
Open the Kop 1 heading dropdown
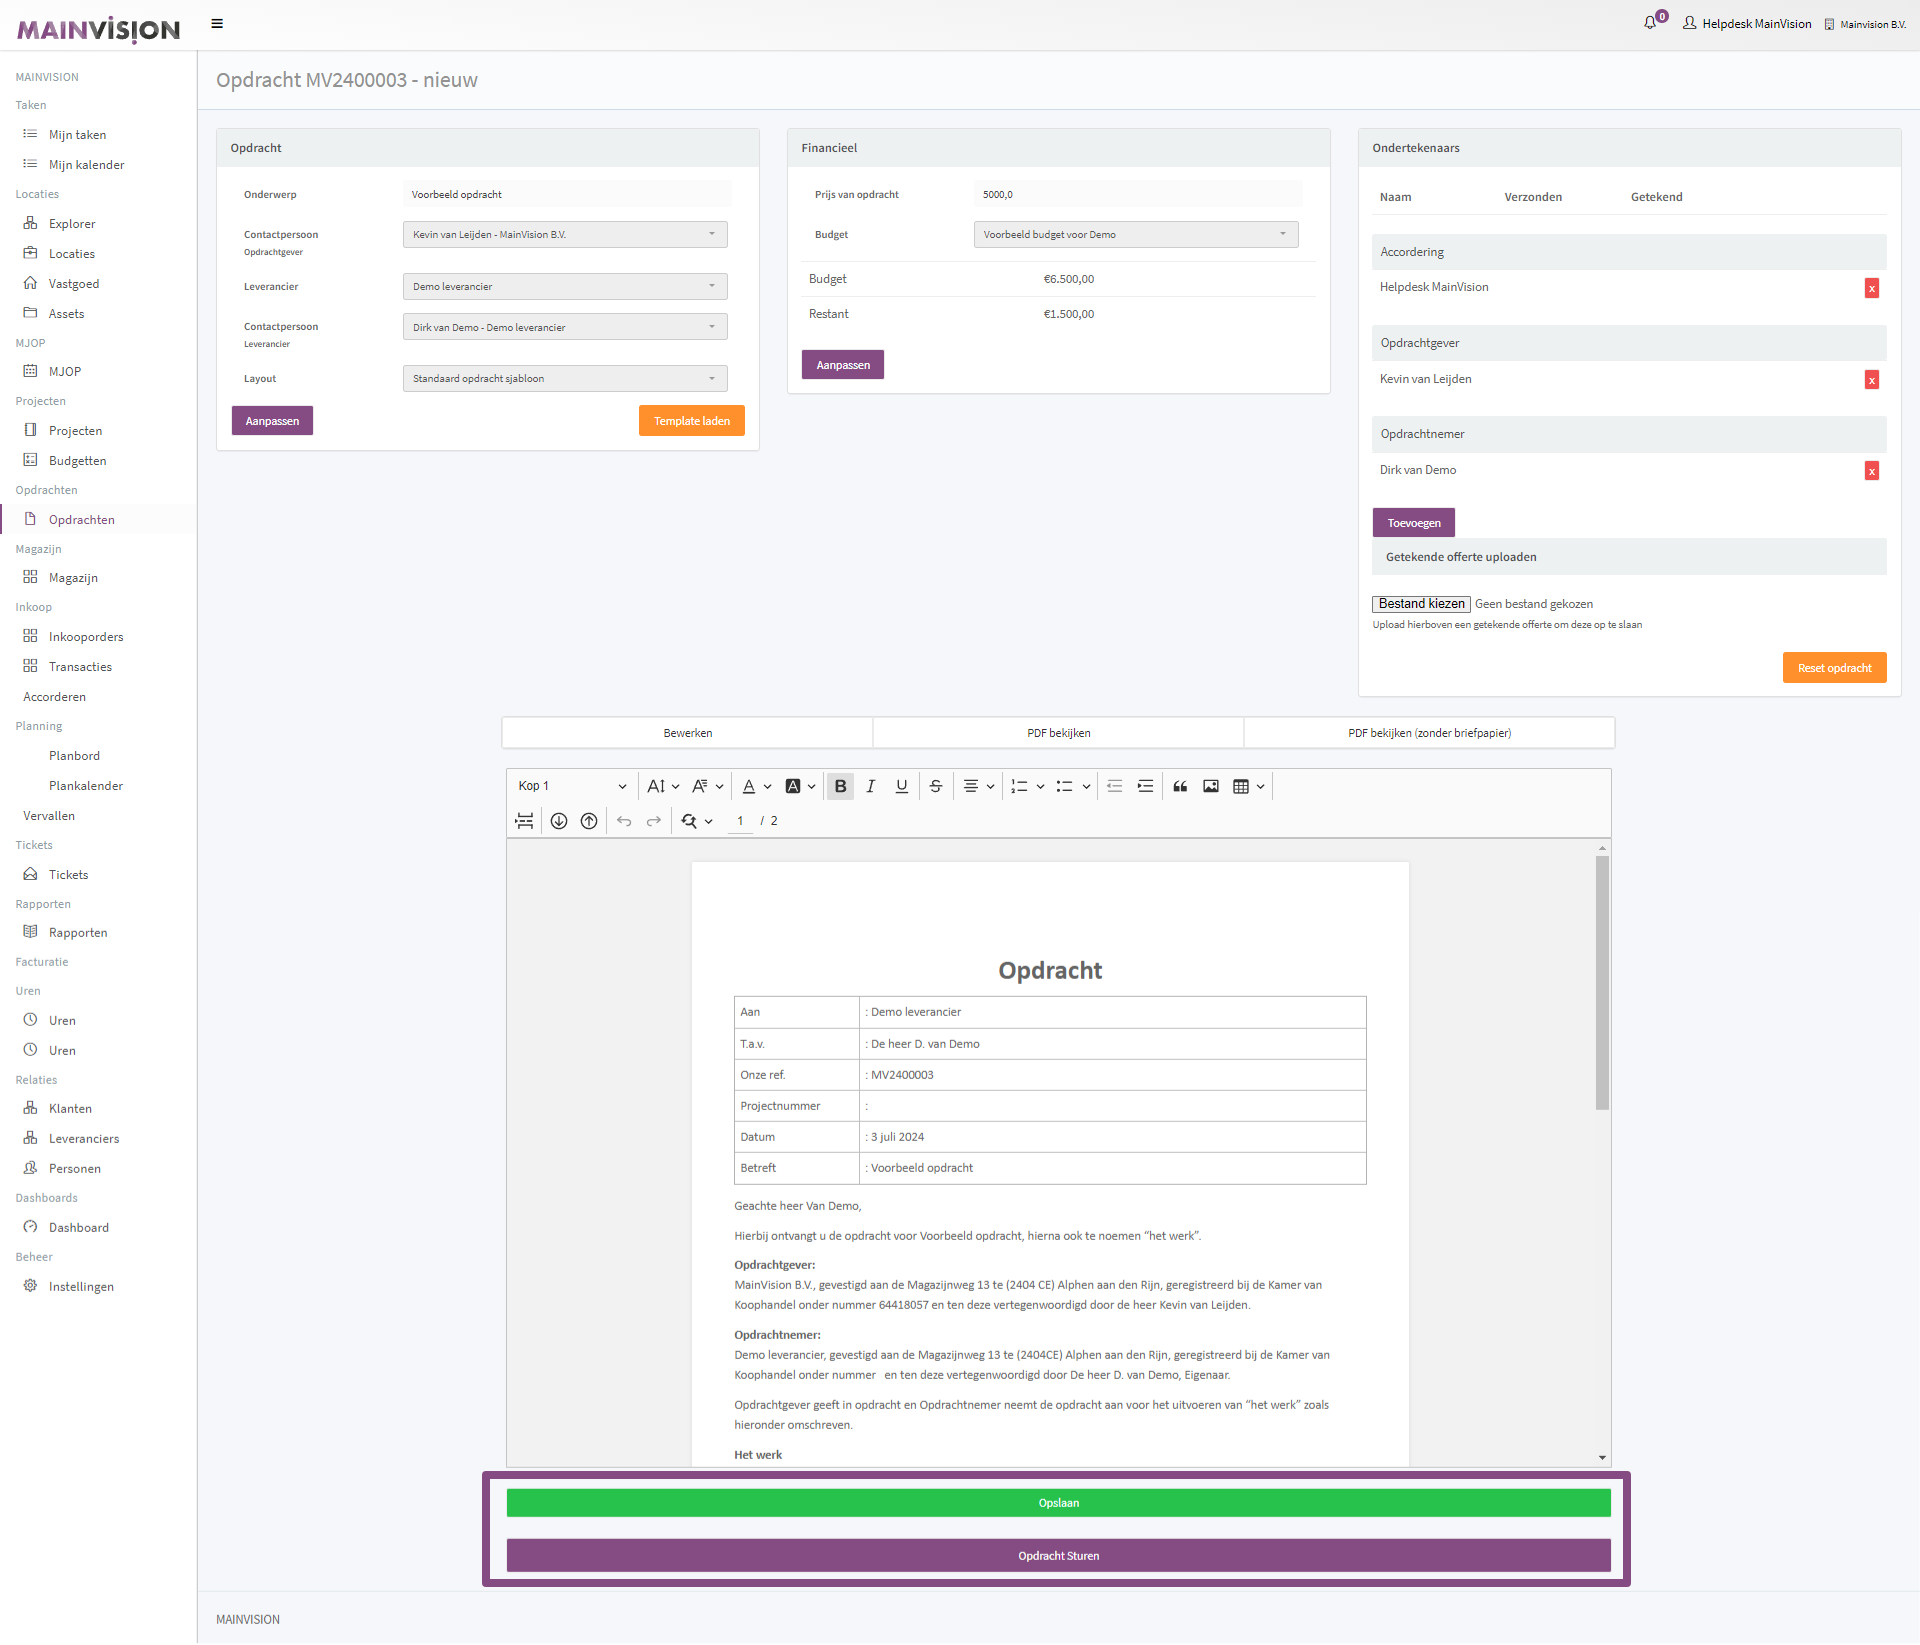click(572, 786)
